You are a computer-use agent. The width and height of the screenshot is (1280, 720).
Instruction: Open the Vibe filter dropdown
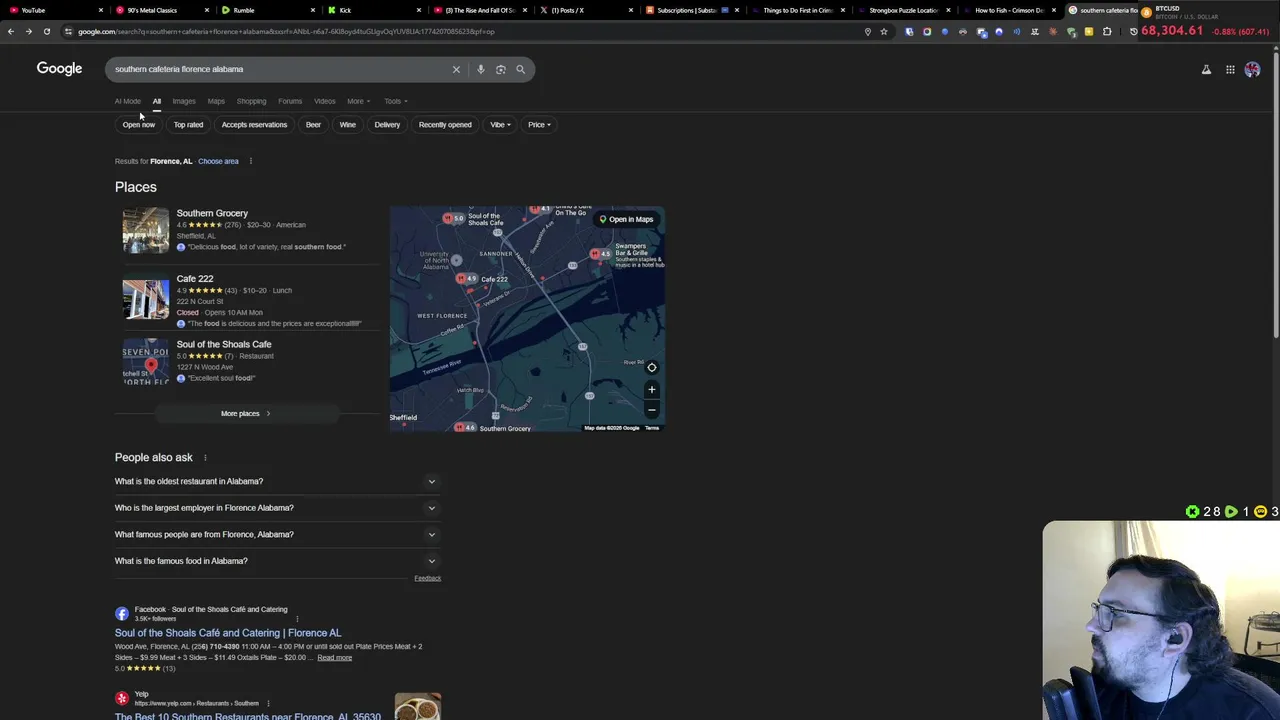[500, 125]
